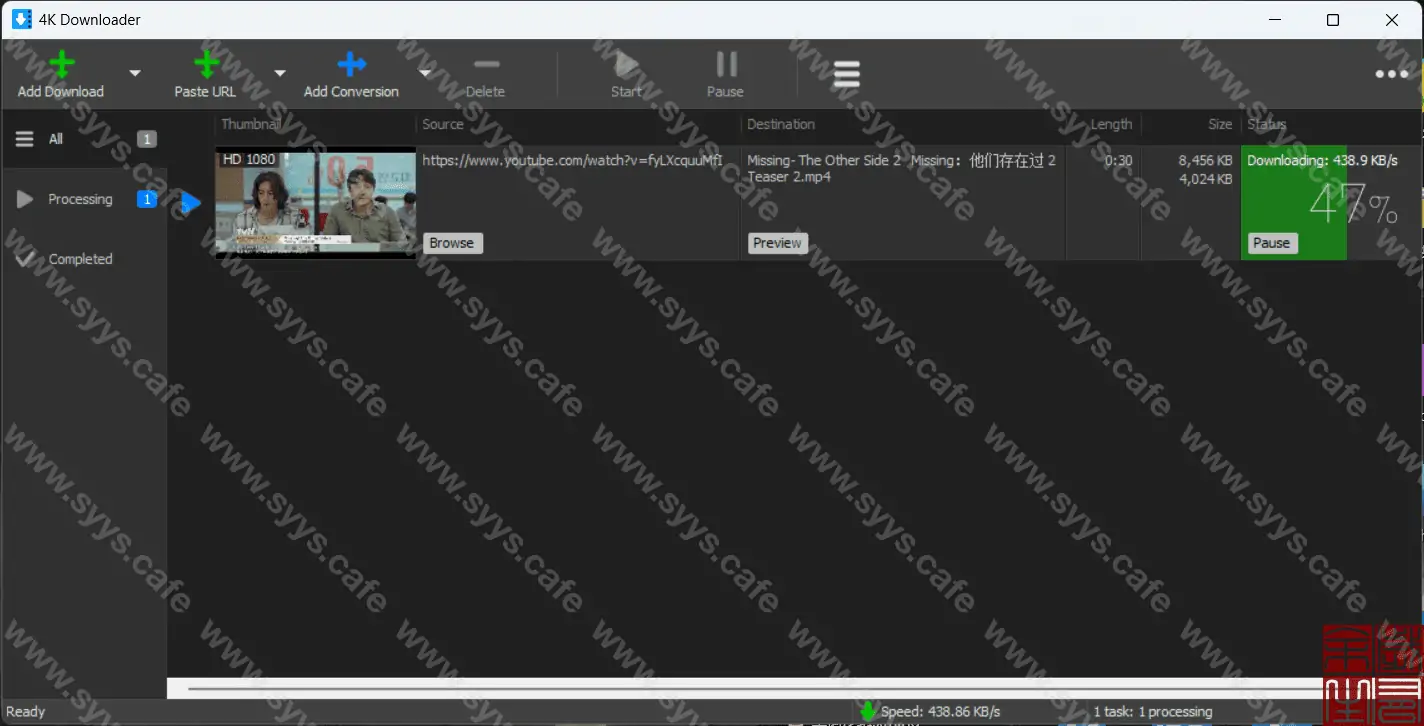Expand the Paste URL dropdown arrow
Image resolution: width=1424 pixels, height=726 pixels.
tap(280, 73)
